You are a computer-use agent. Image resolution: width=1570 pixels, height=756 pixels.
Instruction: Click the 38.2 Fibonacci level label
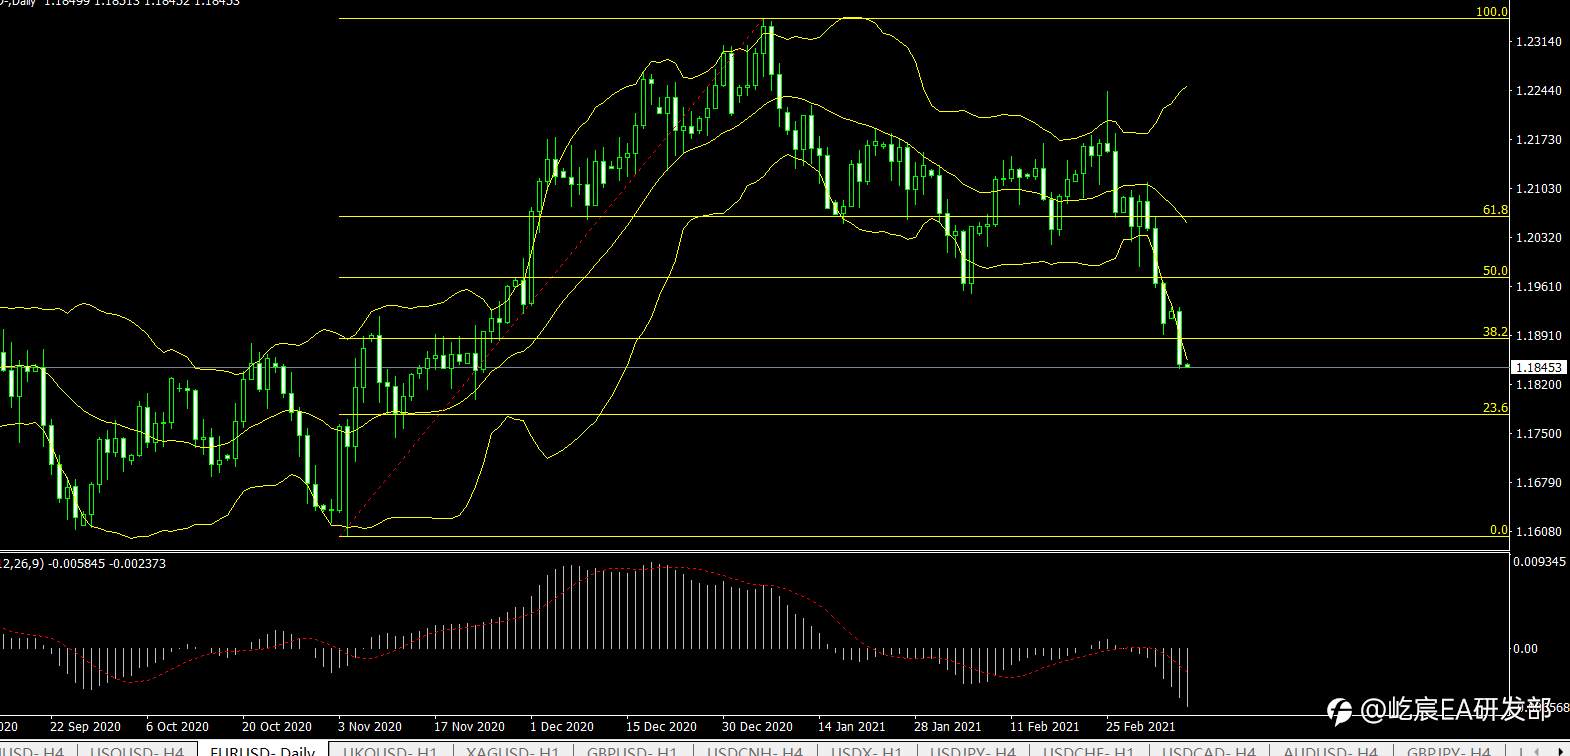(x=1495, y=332)
